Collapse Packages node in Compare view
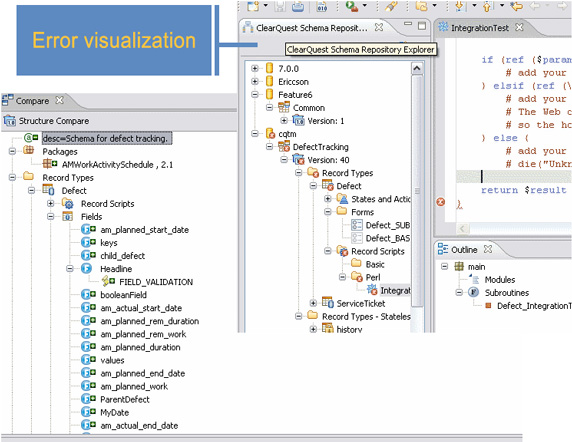 [x=12, y=151]
